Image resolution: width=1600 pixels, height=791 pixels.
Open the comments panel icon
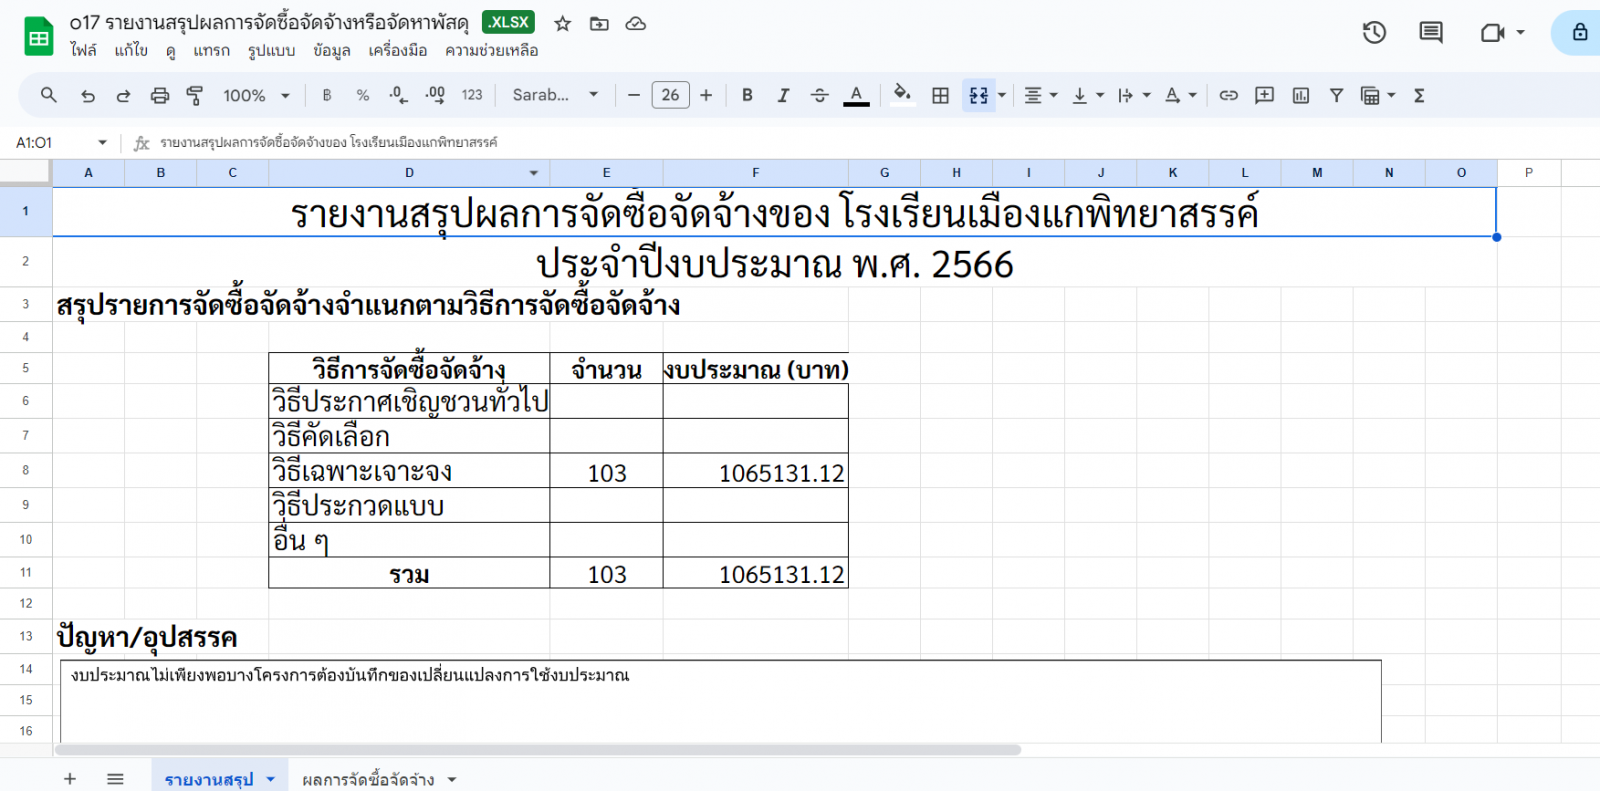coord(1431,33)
